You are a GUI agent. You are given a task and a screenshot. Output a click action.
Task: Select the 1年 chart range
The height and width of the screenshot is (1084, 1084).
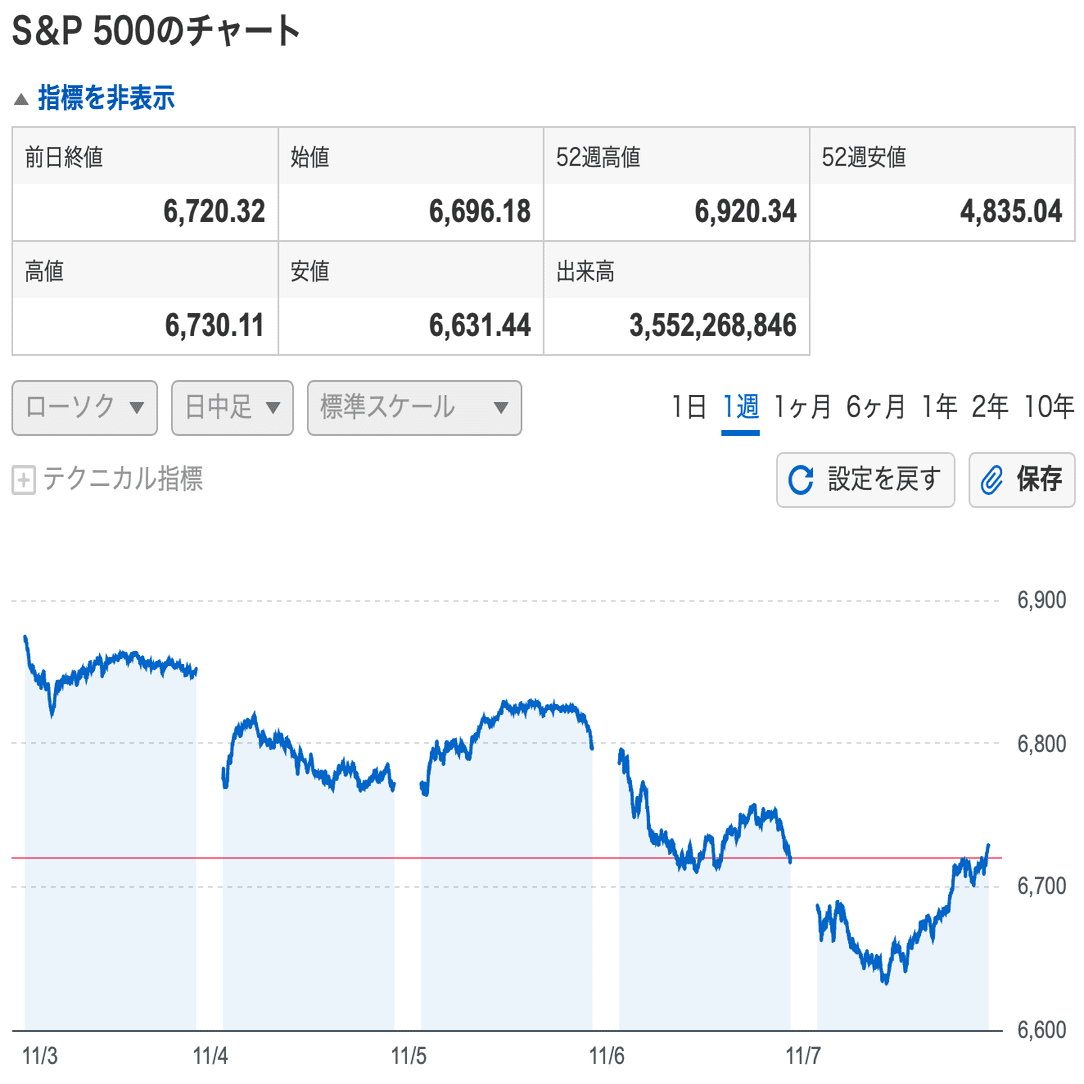click(x=939, y=407)
